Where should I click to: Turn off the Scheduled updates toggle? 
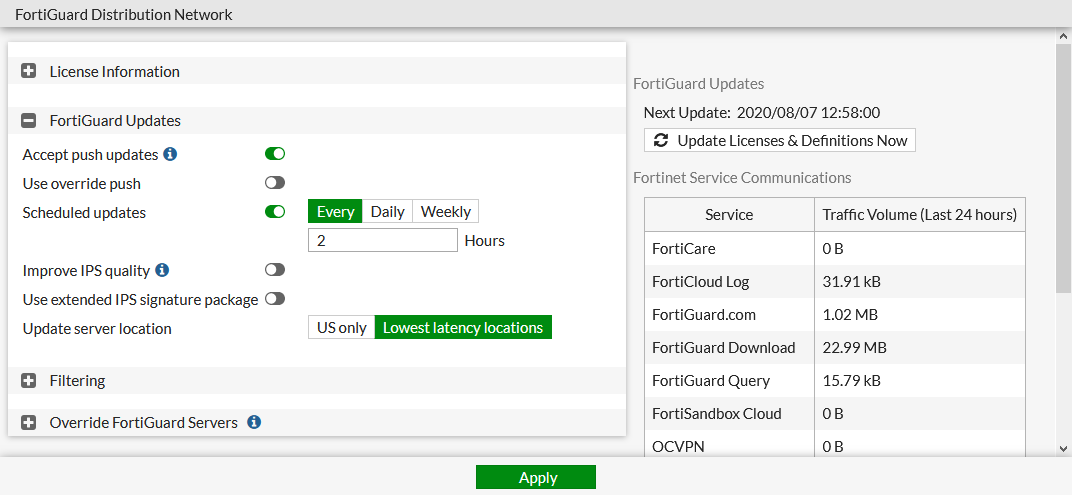275,212
